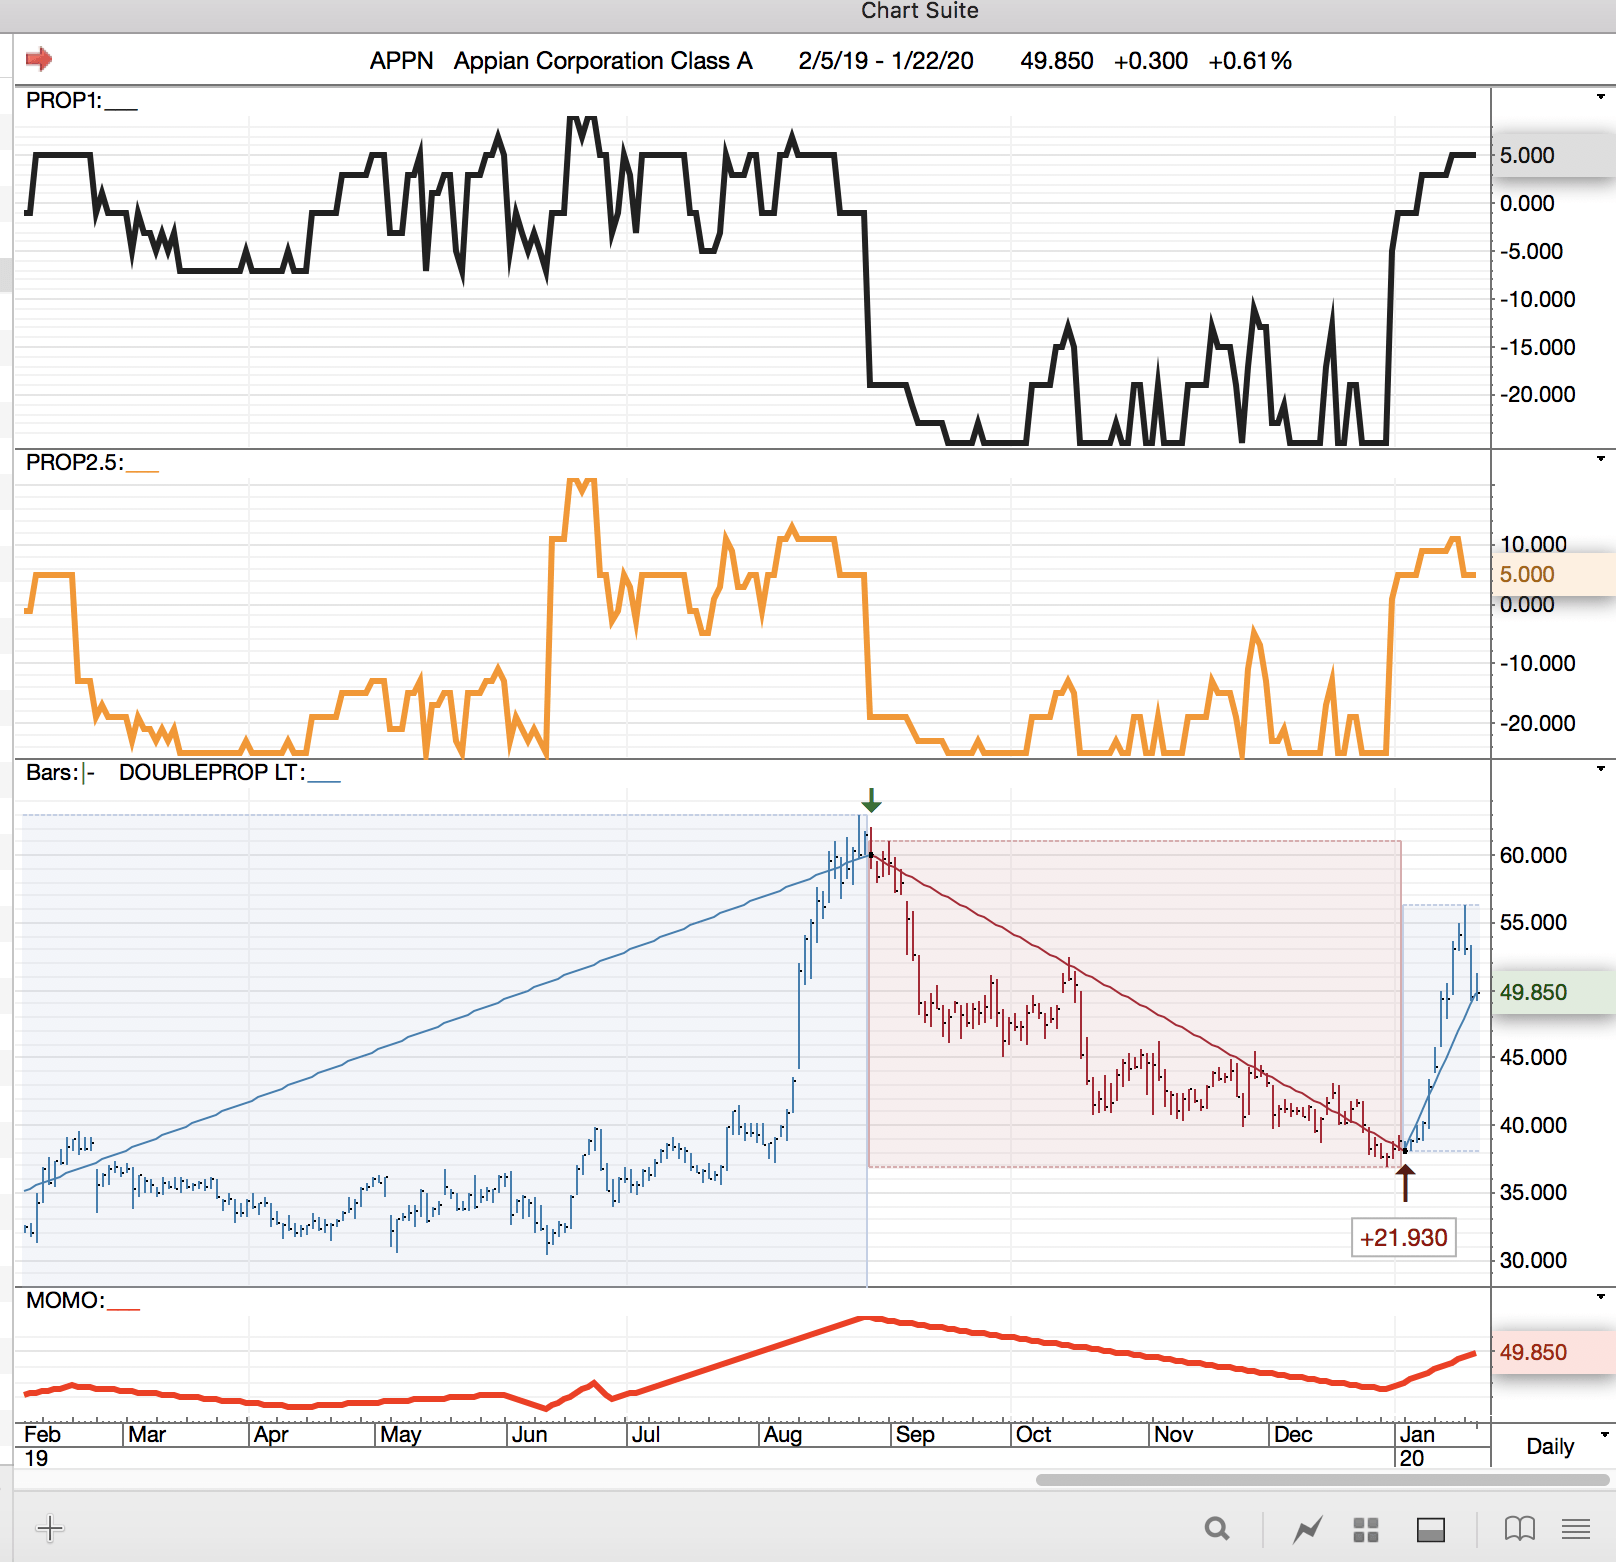Click the 2/5/19 - 1/22/20 date range
The width and height of the screenshot is (1616, 1562).
point(886,61)
